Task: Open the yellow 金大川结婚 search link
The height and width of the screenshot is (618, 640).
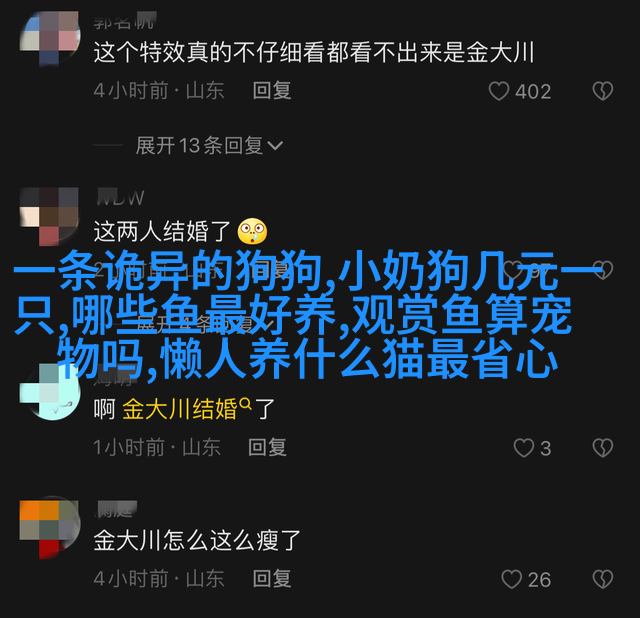Action: (x=180, y=409)
